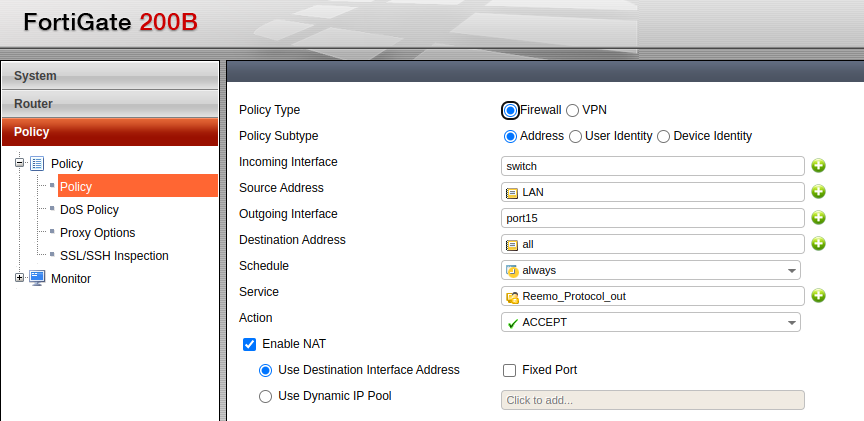Expand the Monitor tree node
Screen dimensions: 864x421
click(x=19, y=278)
